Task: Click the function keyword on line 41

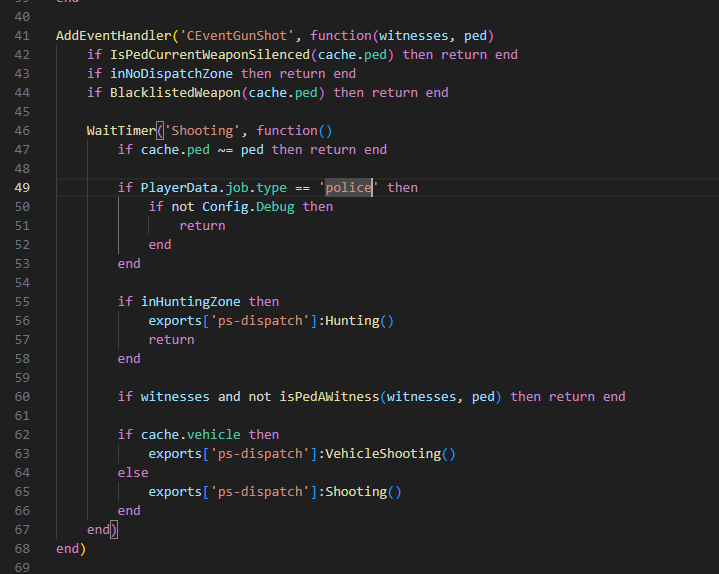Action: [341, 36]
